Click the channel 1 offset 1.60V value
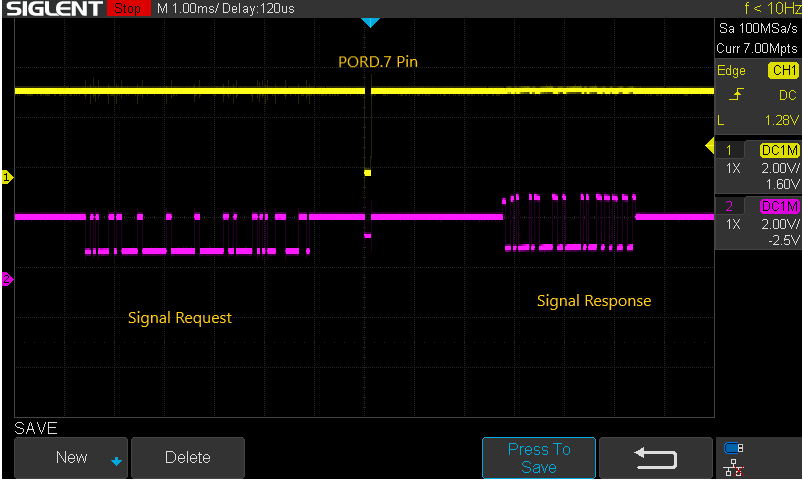The height and width of the screenshot is (481, 803). (x=783, y=184)
